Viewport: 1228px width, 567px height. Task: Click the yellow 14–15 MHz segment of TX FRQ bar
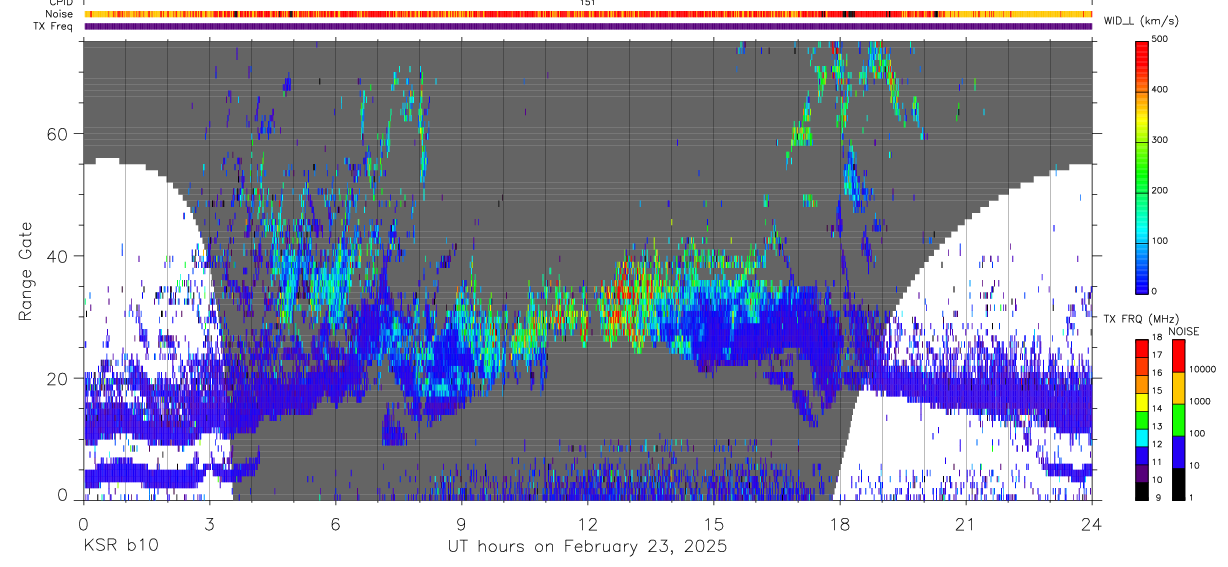pyautogui.click(x=1142, y=401)
